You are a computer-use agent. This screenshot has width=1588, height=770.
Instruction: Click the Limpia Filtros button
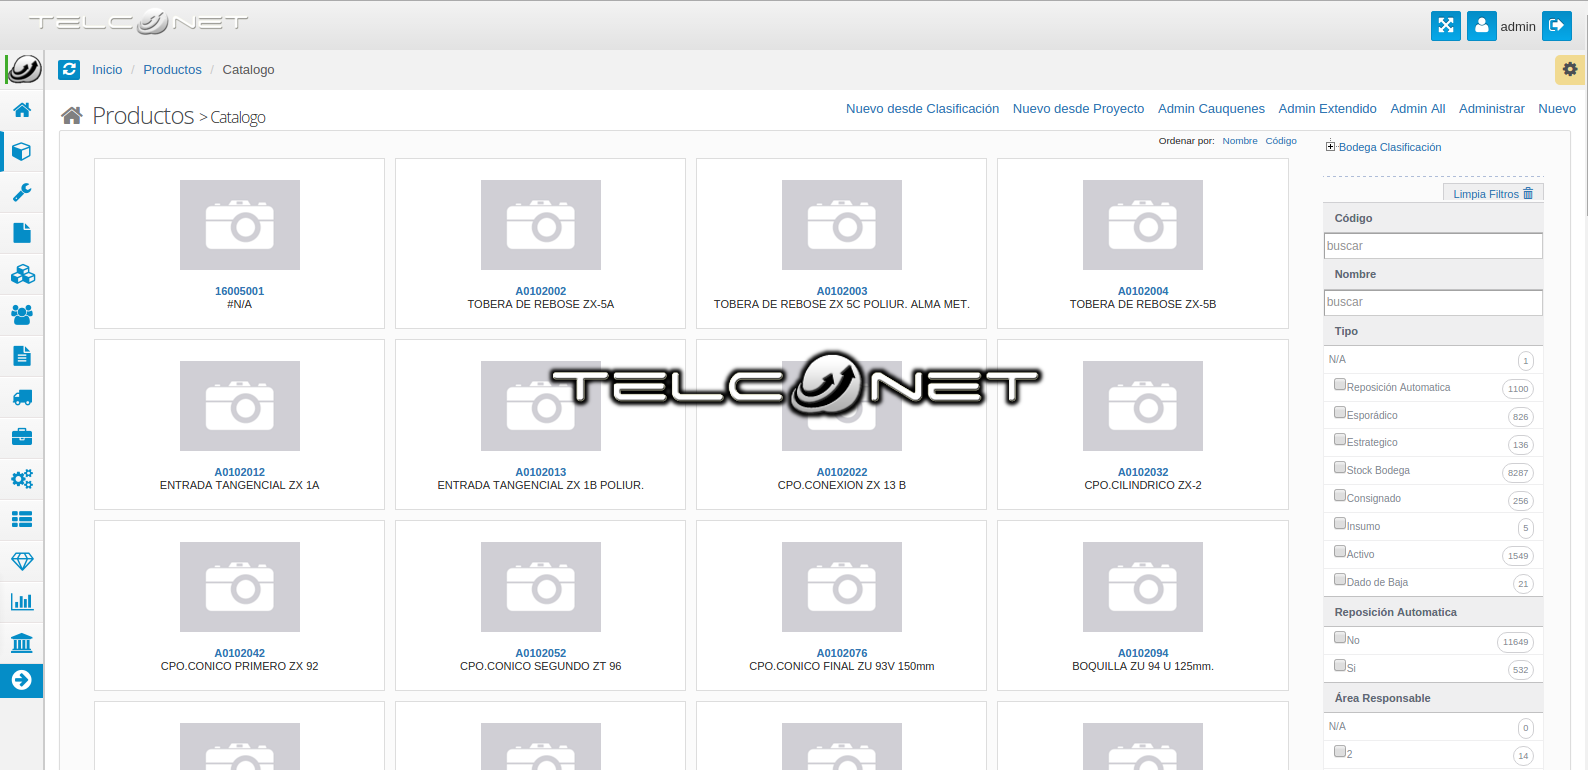pyautogui.click(x=1493, y=194)
